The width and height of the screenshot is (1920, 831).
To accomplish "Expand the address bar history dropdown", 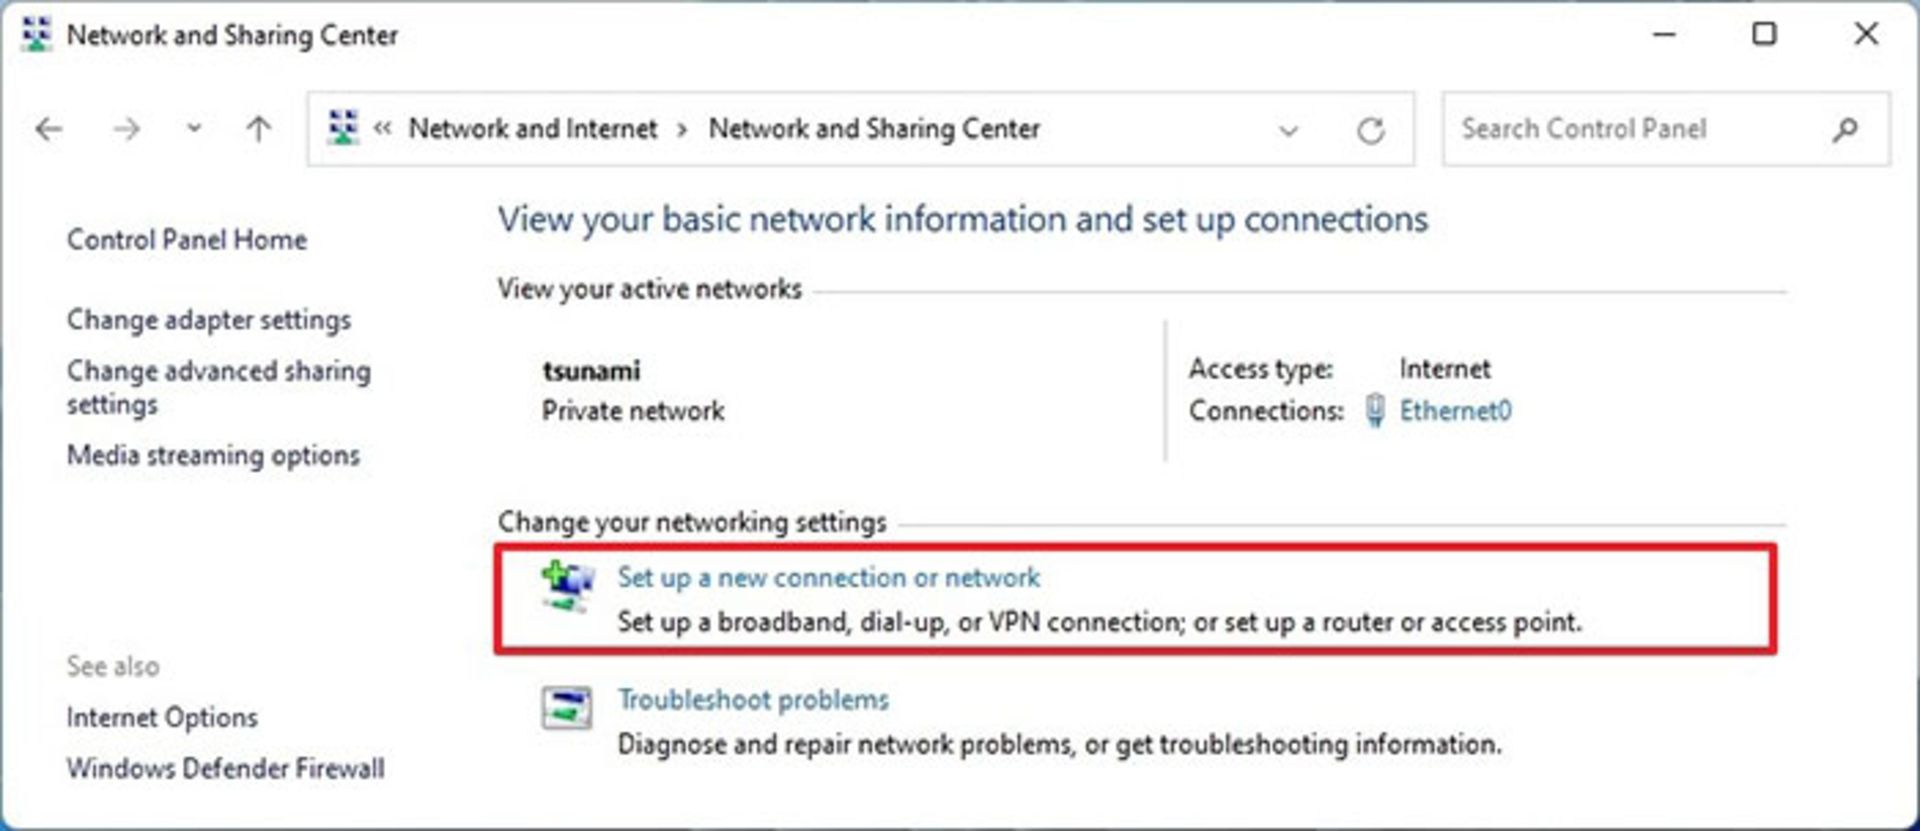I will coord(1288,130).
